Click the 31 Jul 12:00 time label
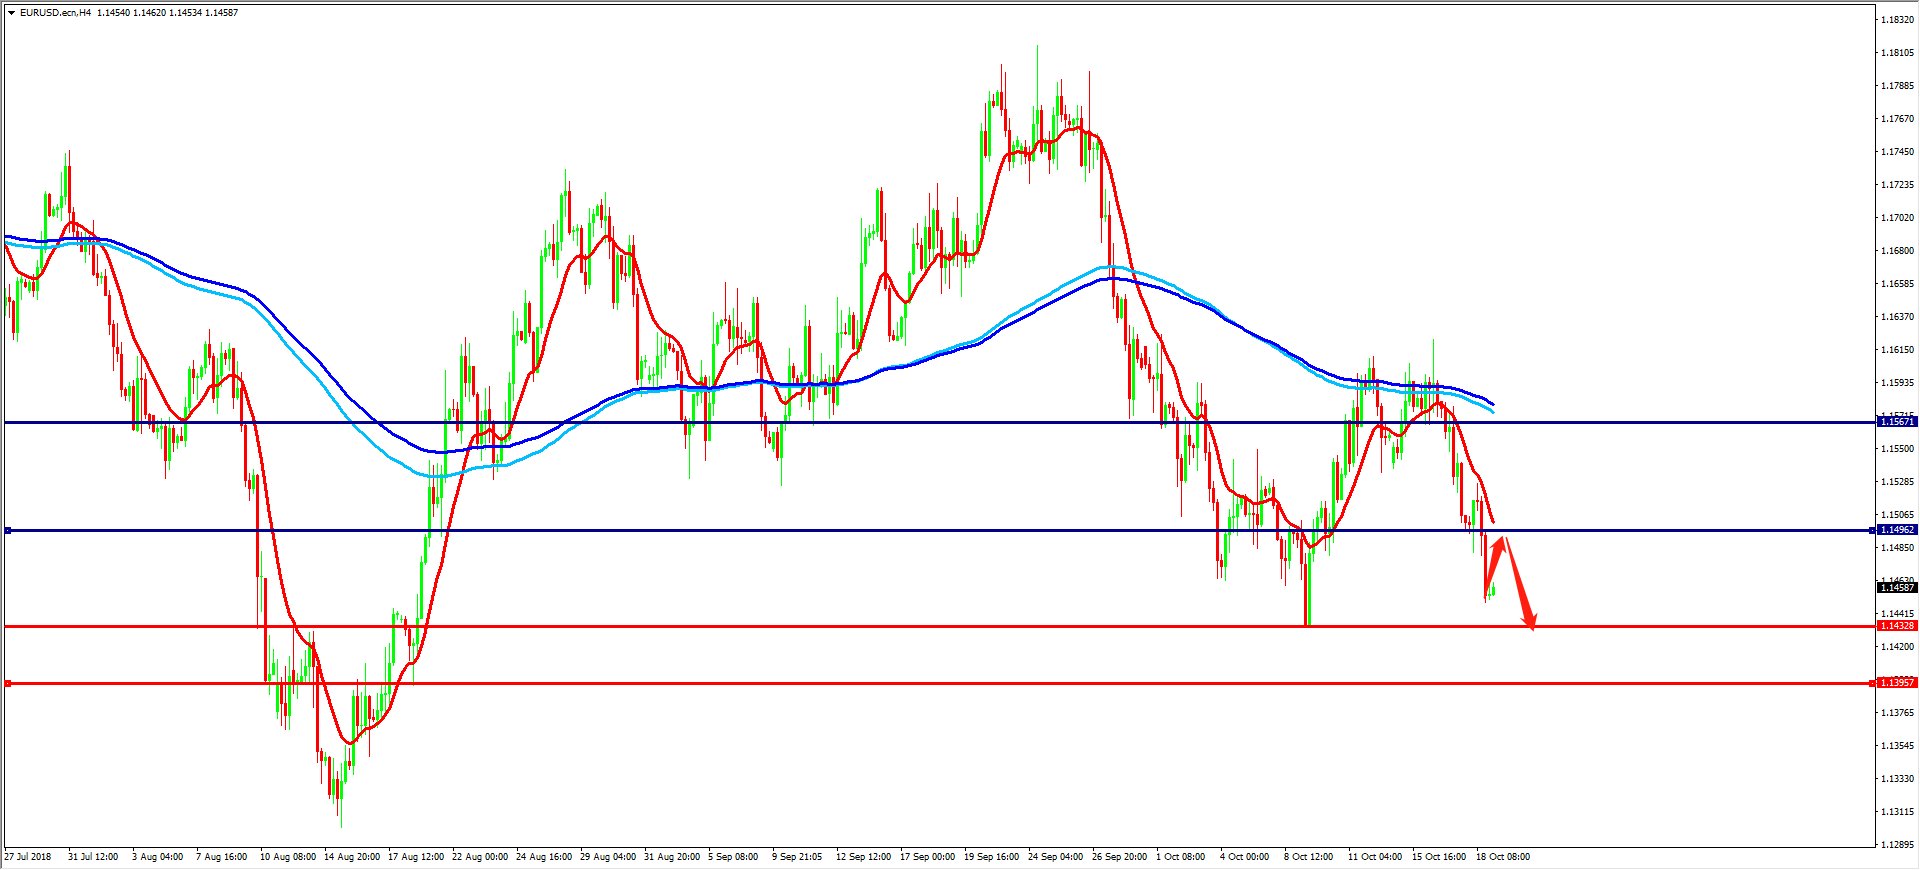The width and height of the screenshot is (1920, 870). pos(93,857)
